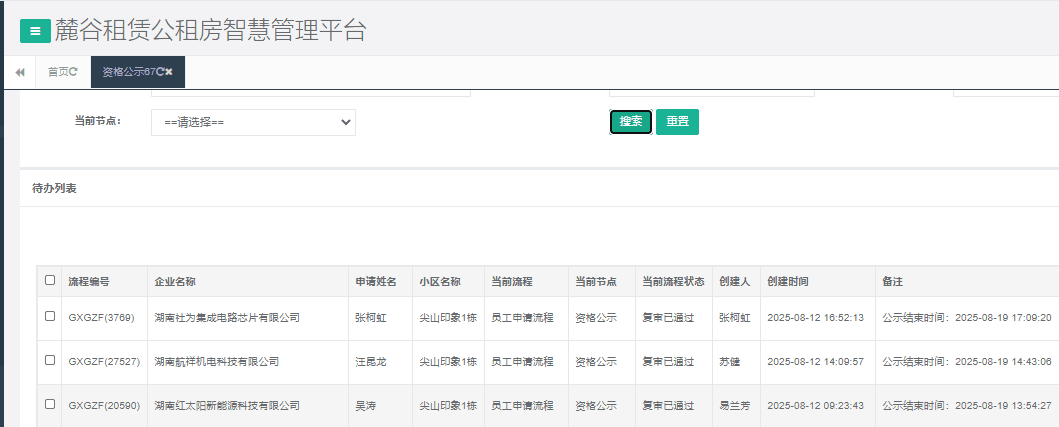The image size is (1059, 427).
Task: Close the 资格公示 tab with the X icon
Action: tap(169, 72)
